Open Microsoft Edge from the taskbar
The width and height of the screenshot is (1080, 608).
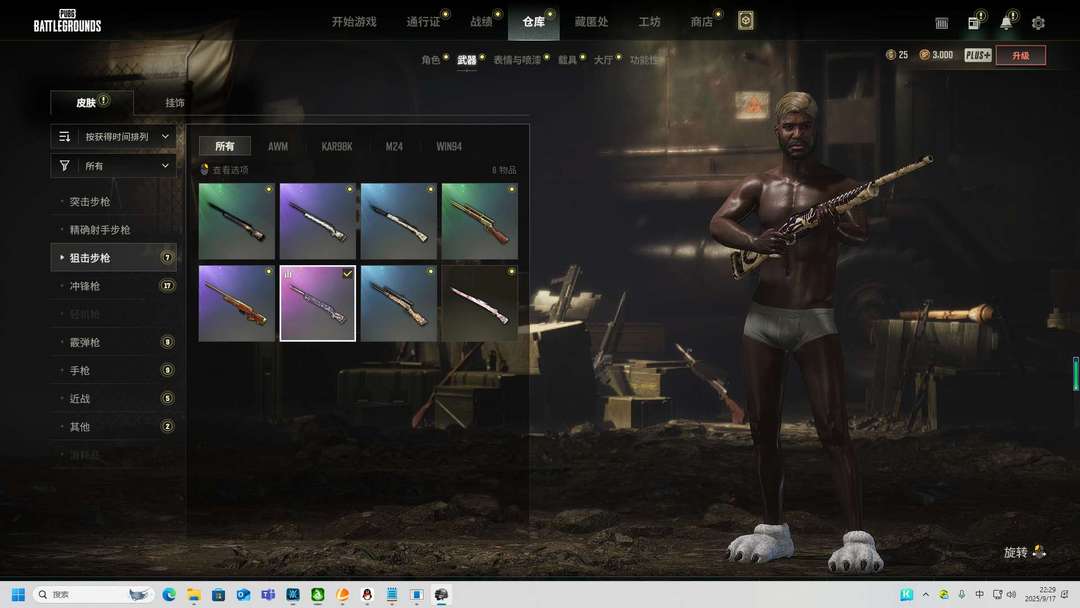coord(169,594)
